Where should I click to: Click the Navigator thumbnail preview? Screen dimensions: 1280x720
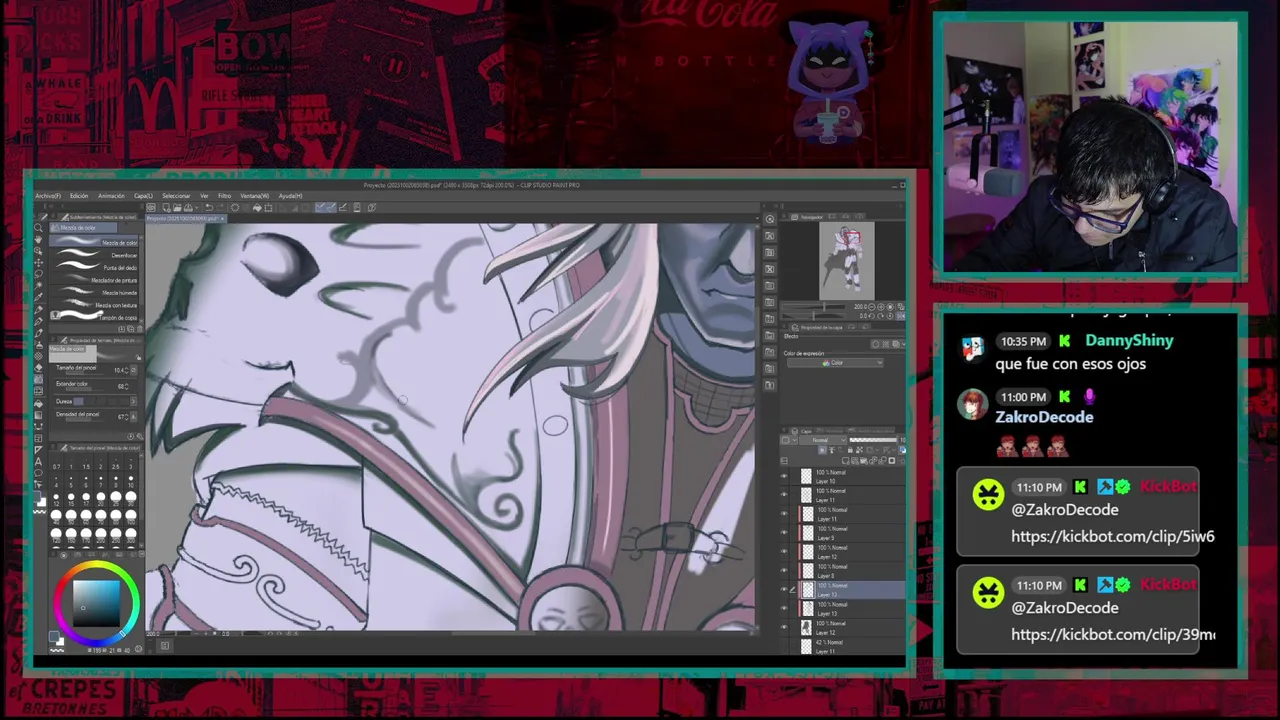[847, 260]
